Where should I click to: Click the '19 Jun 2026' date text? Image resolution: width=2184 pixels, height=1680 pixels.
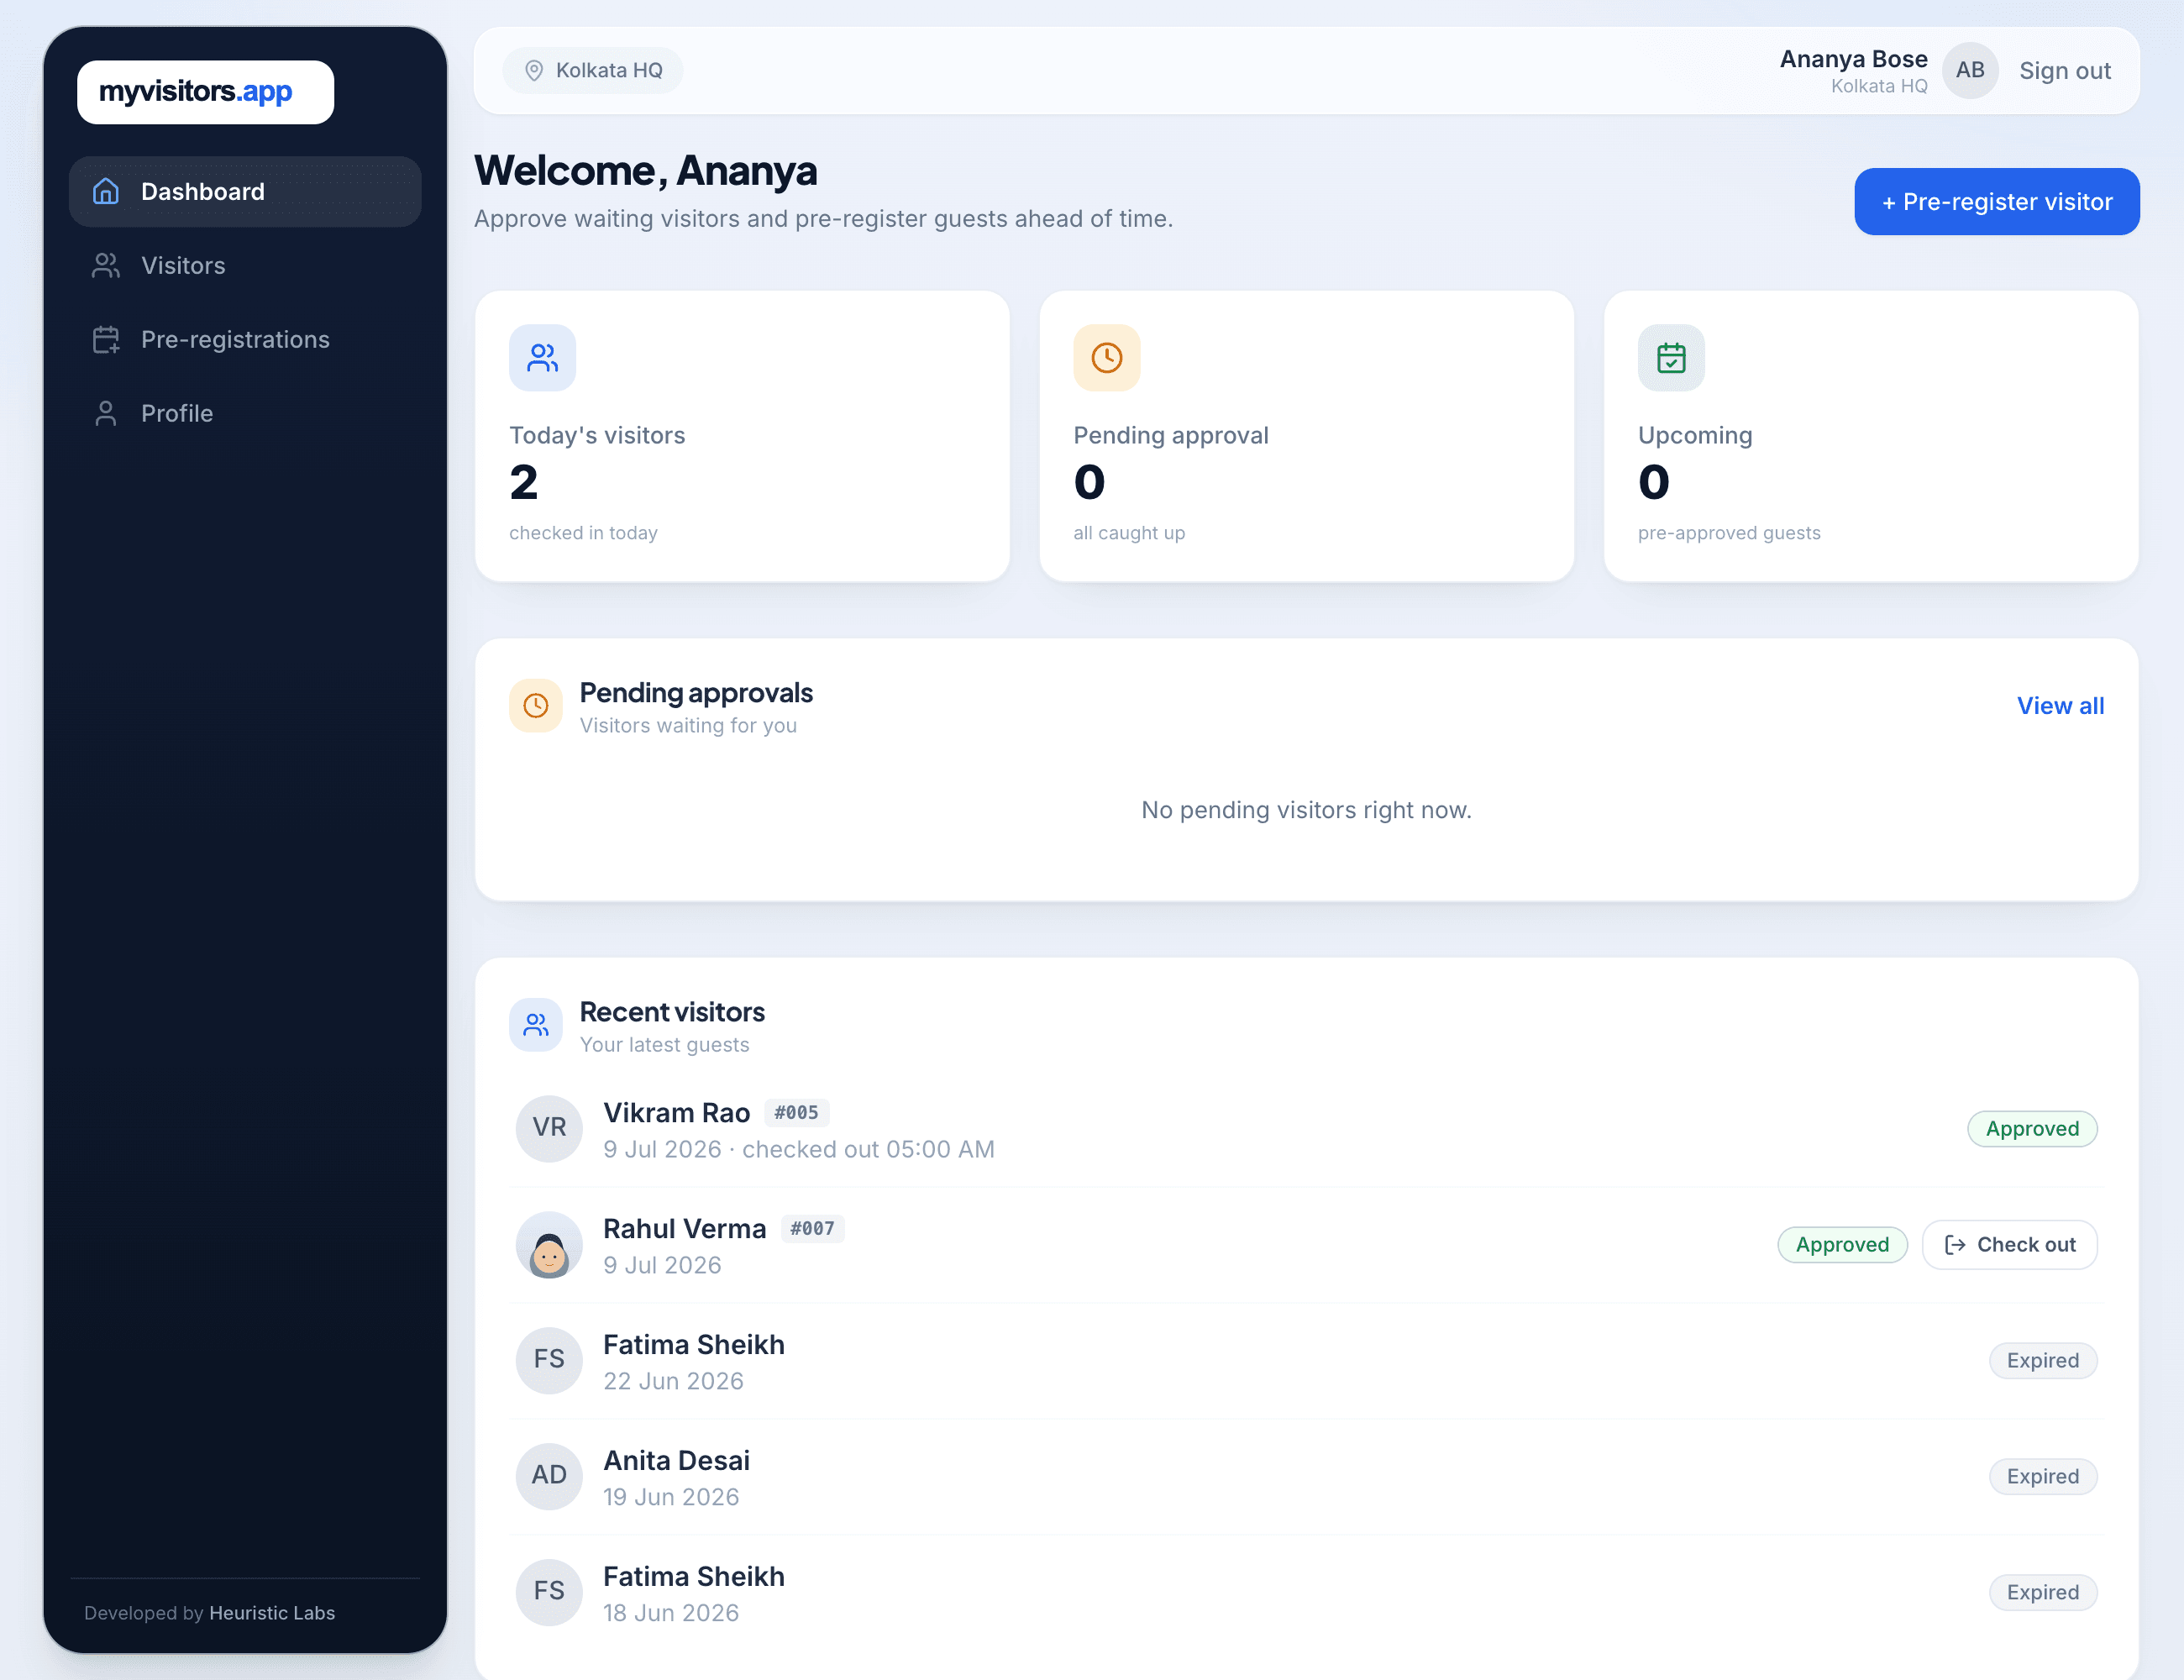pyautogui.click(x=671, y=1497)
